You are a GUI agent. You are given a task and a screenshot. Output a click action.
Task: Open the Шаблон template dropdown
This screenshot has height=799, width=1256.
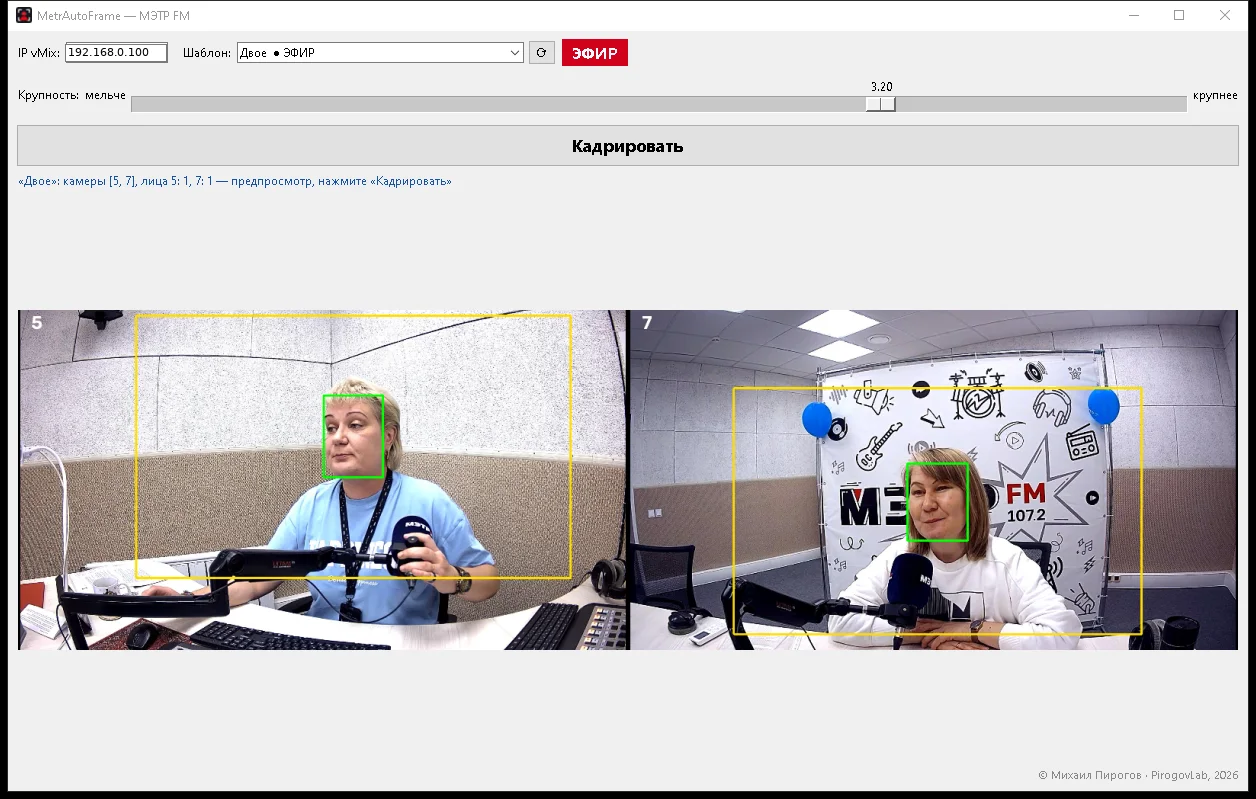click(x=380, y=53)
